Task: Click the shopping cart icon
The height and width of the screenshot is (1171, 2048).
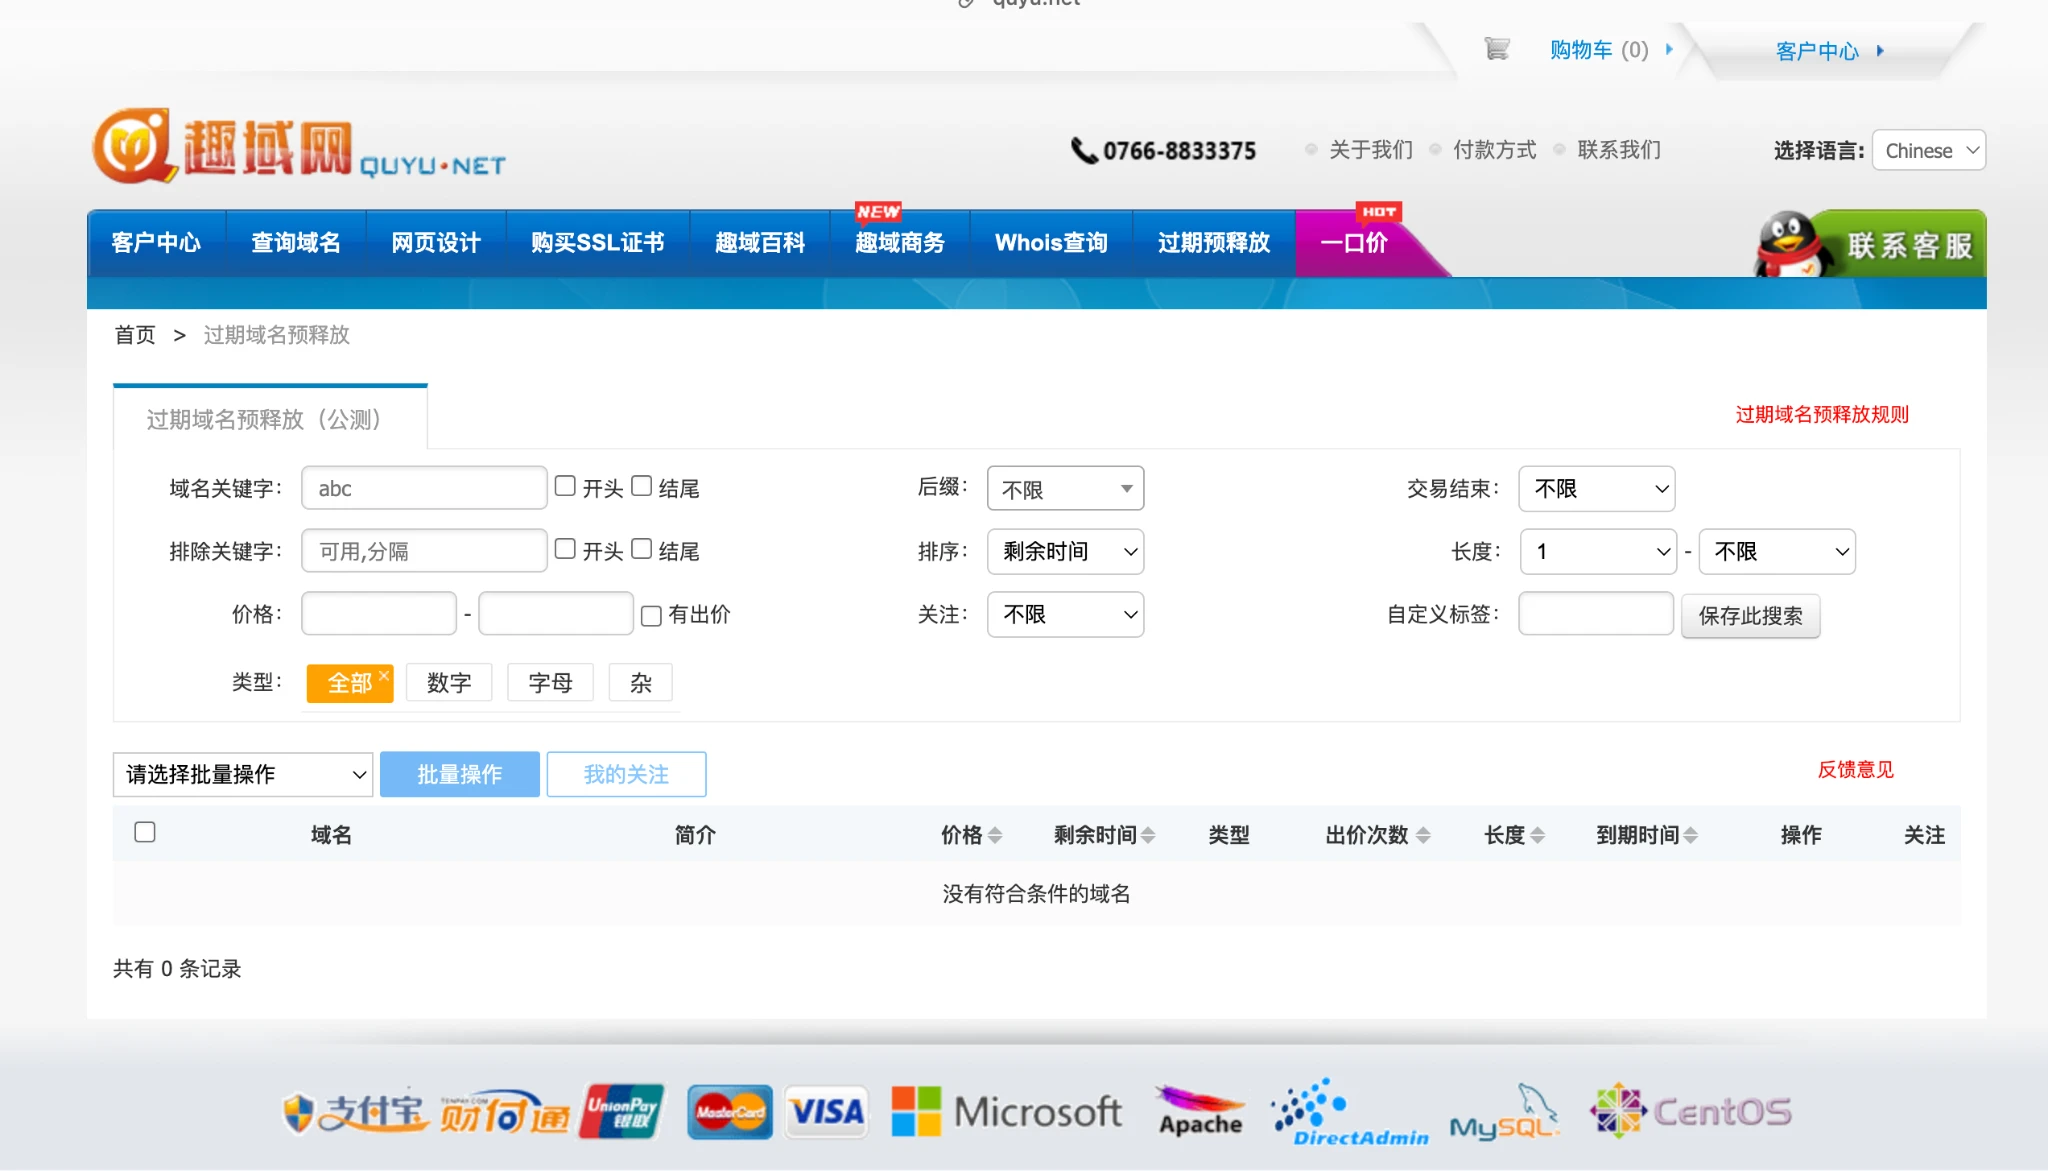Action: (1496, 49)
